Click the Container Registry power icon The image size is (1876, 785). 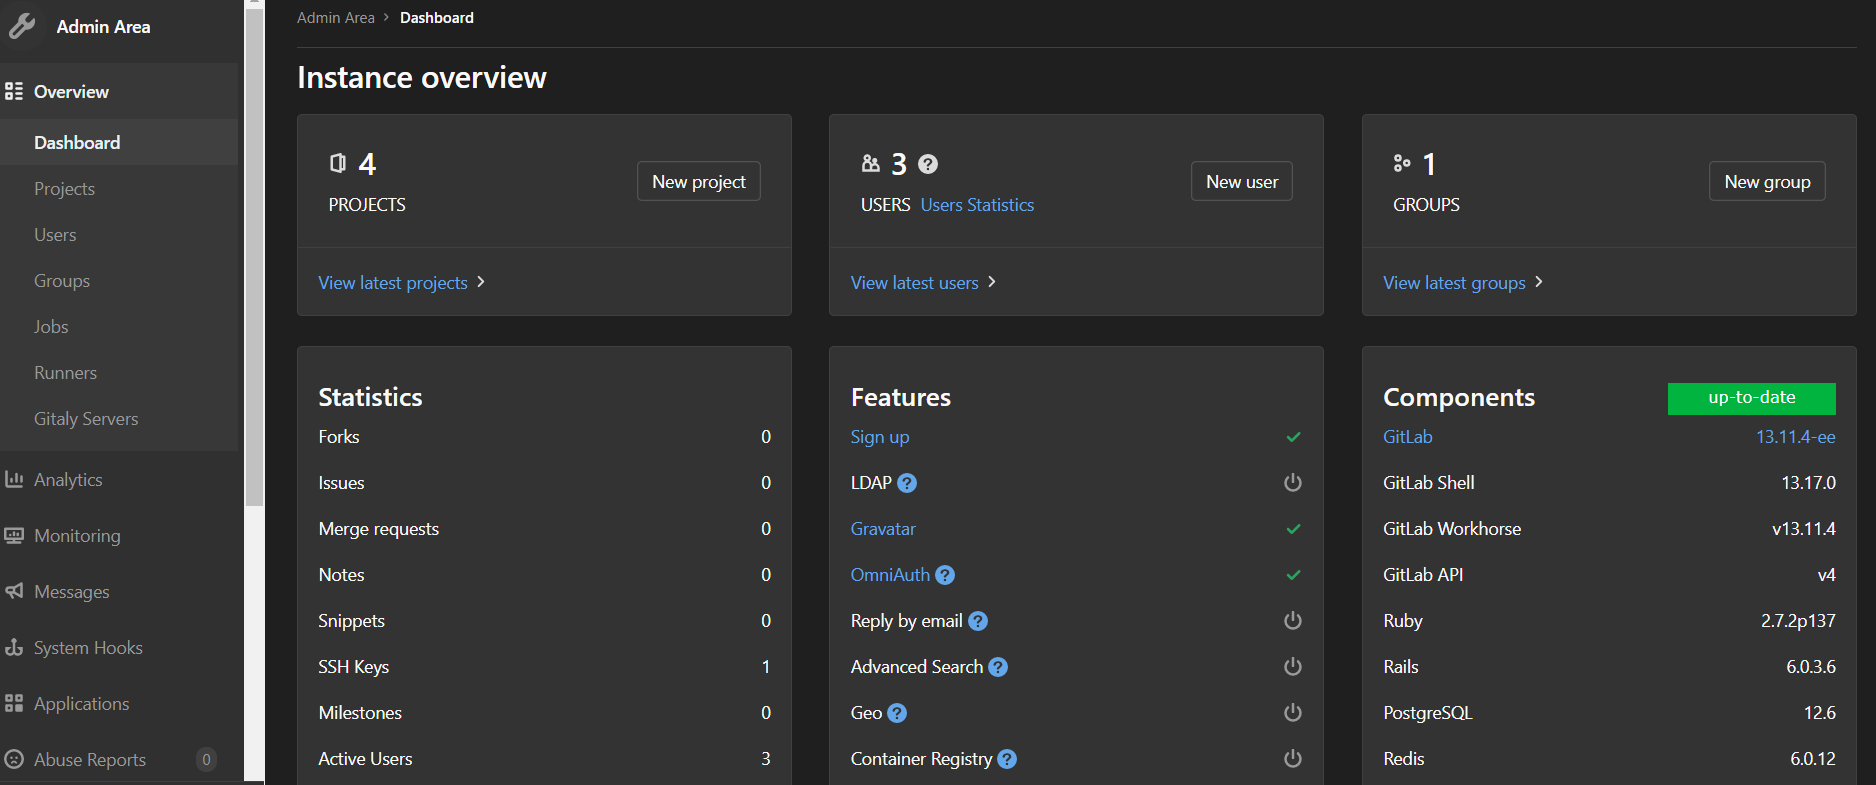[x=1293, y=758]
